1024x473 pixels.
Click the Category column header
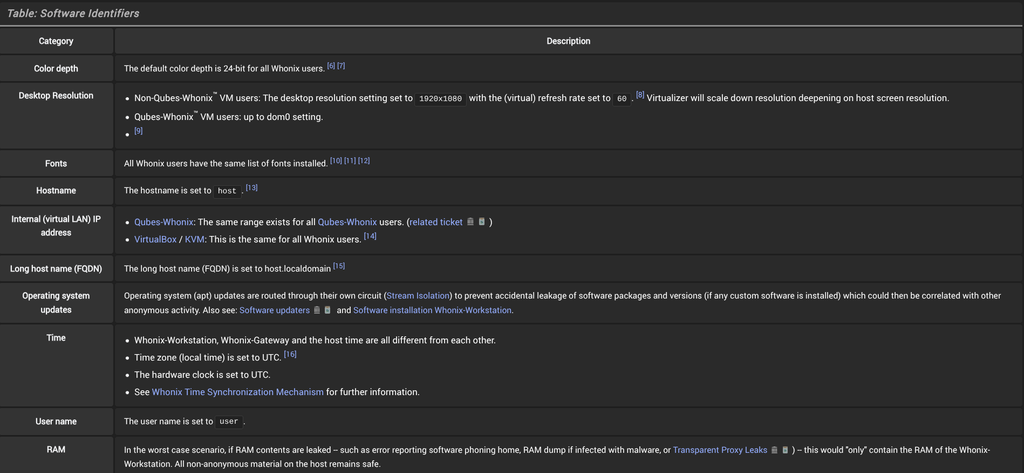click(x=56, y=41)
